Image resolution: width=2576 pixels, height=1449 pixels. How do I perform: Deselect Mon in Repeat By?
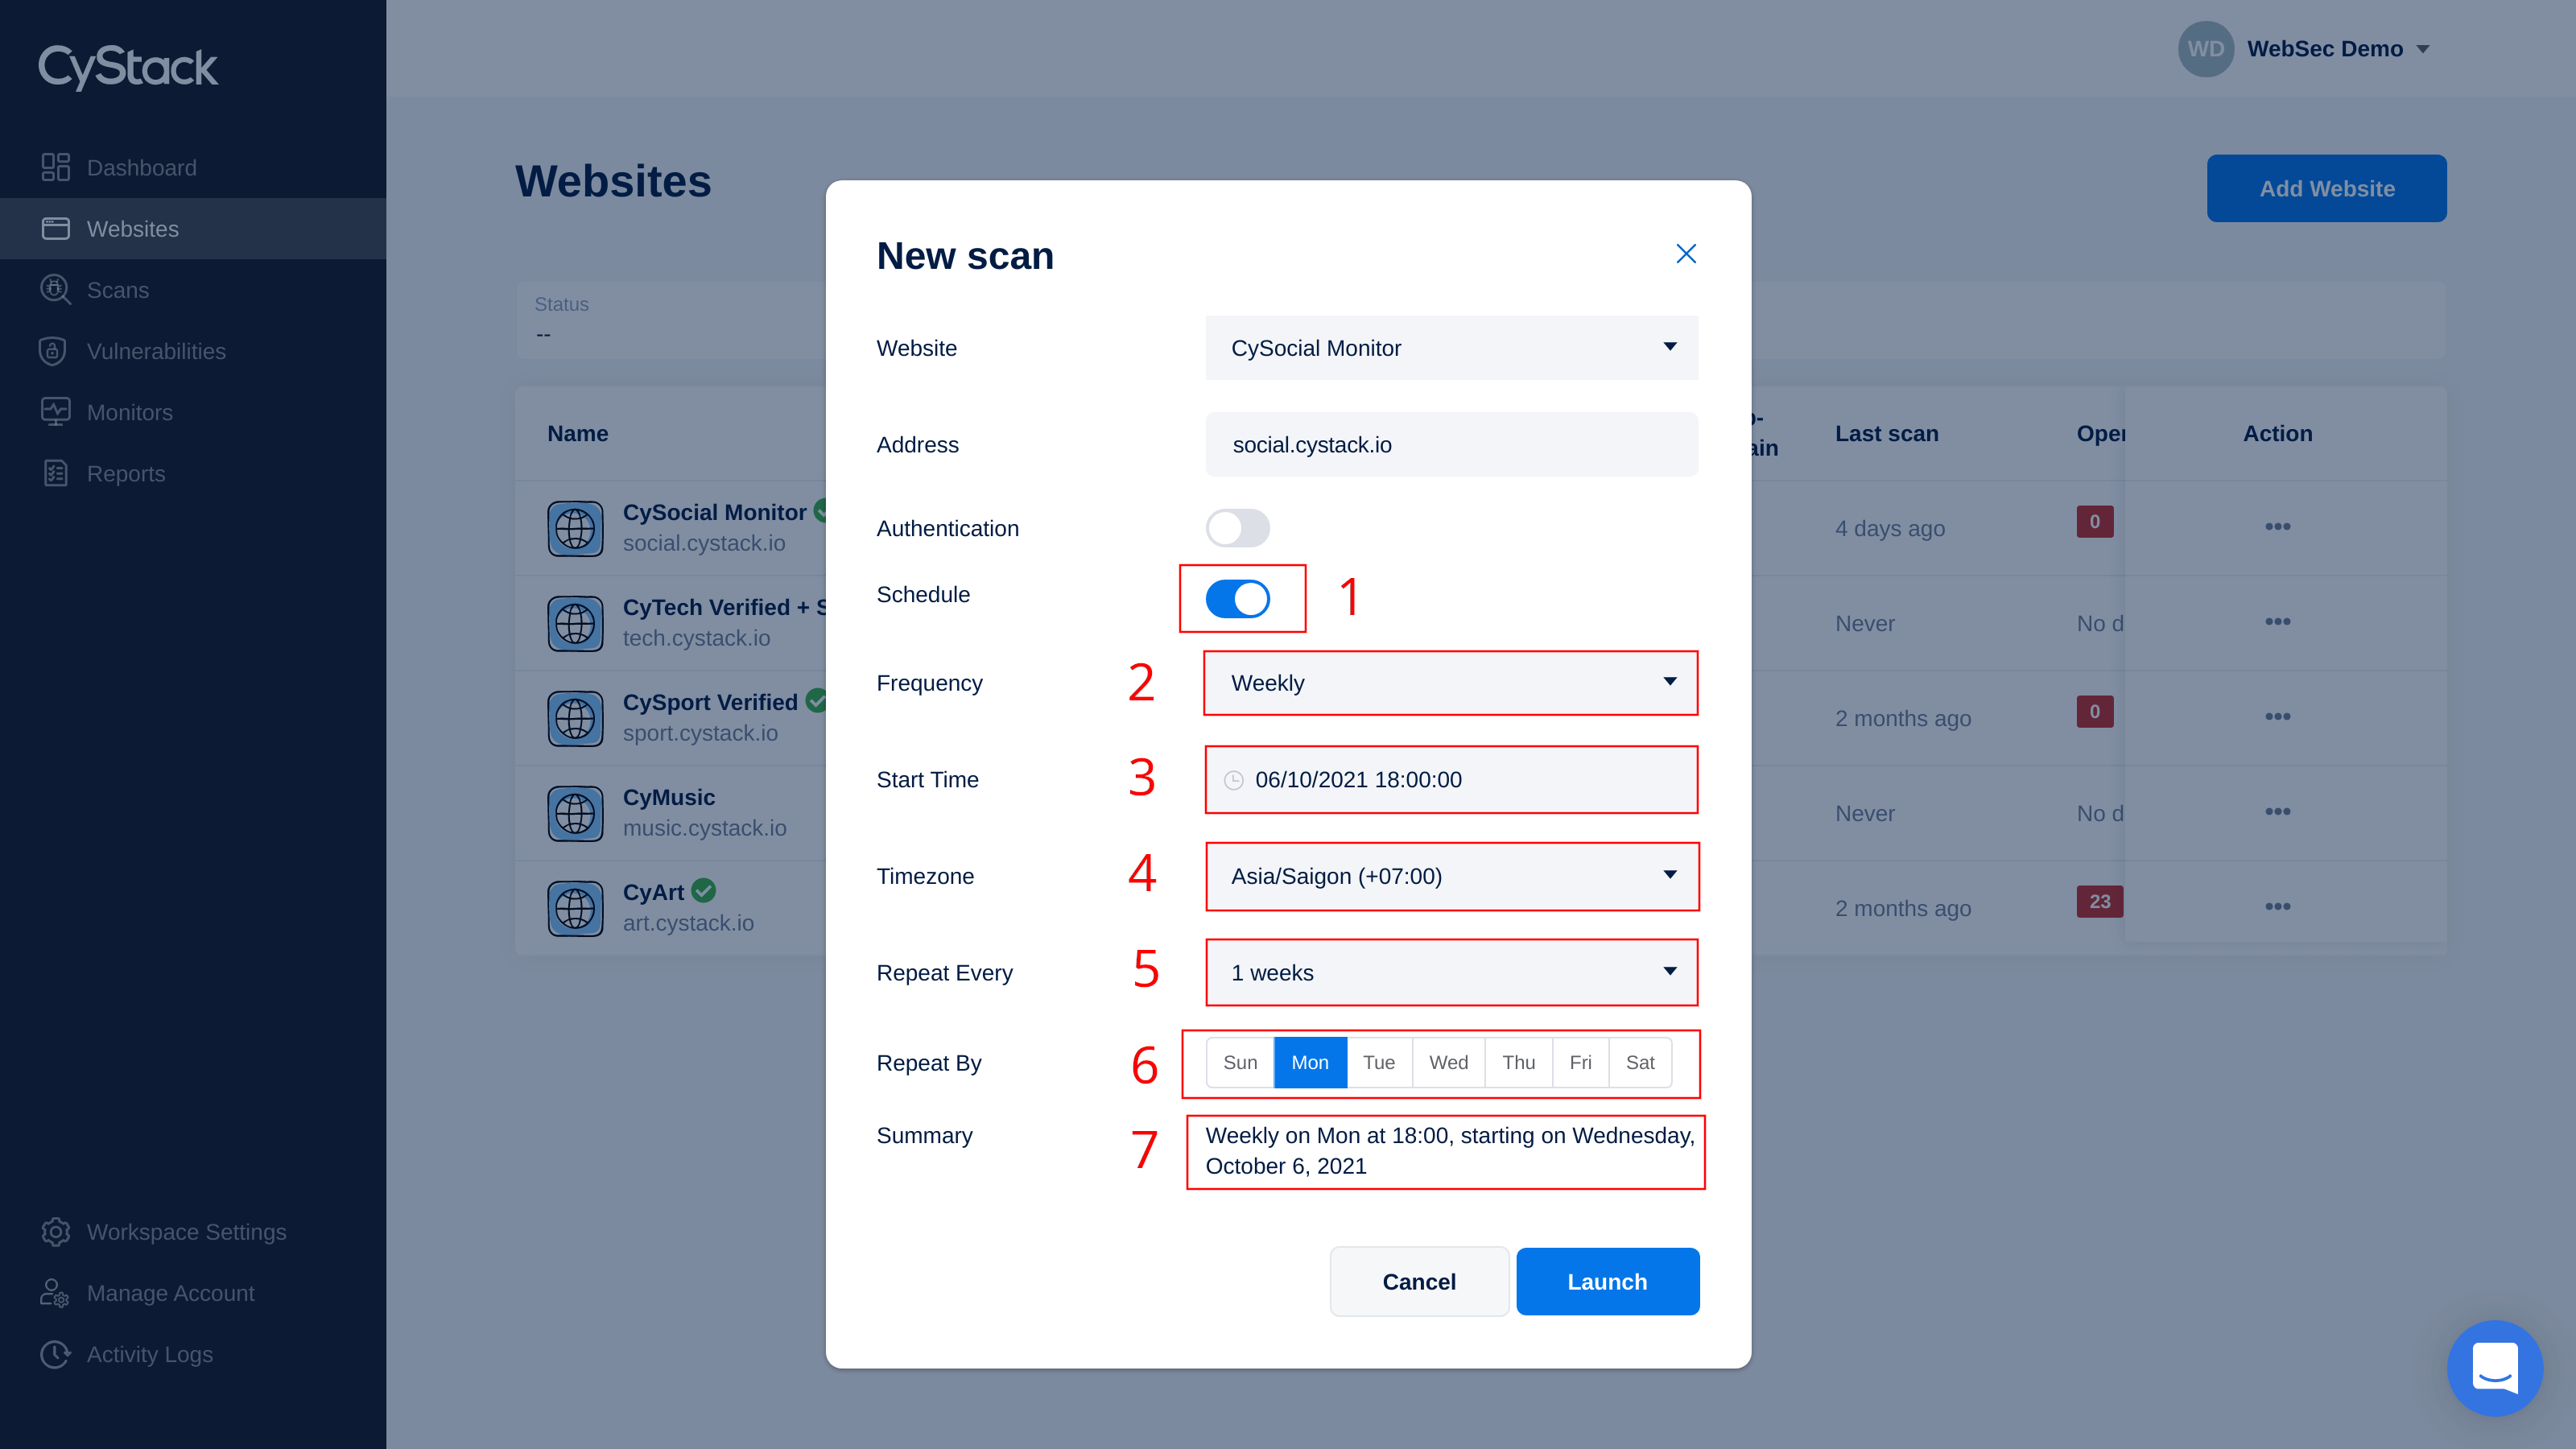[1310, 1062]
